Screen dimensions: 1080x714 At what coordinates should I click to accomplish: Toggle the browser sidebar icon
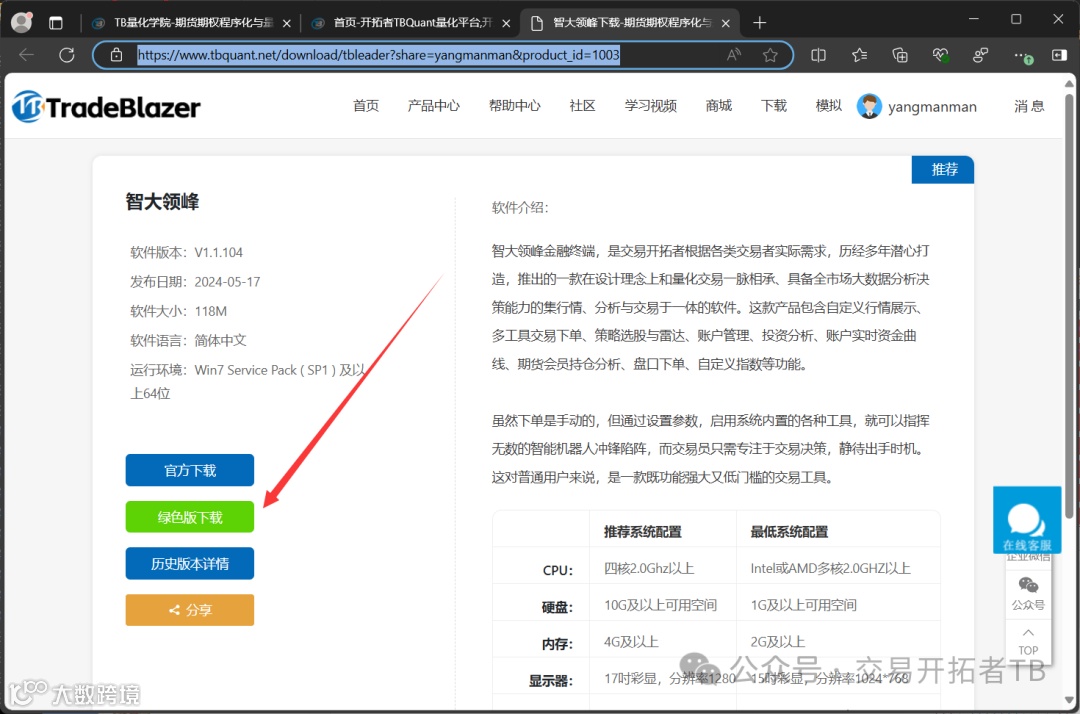1059,55
